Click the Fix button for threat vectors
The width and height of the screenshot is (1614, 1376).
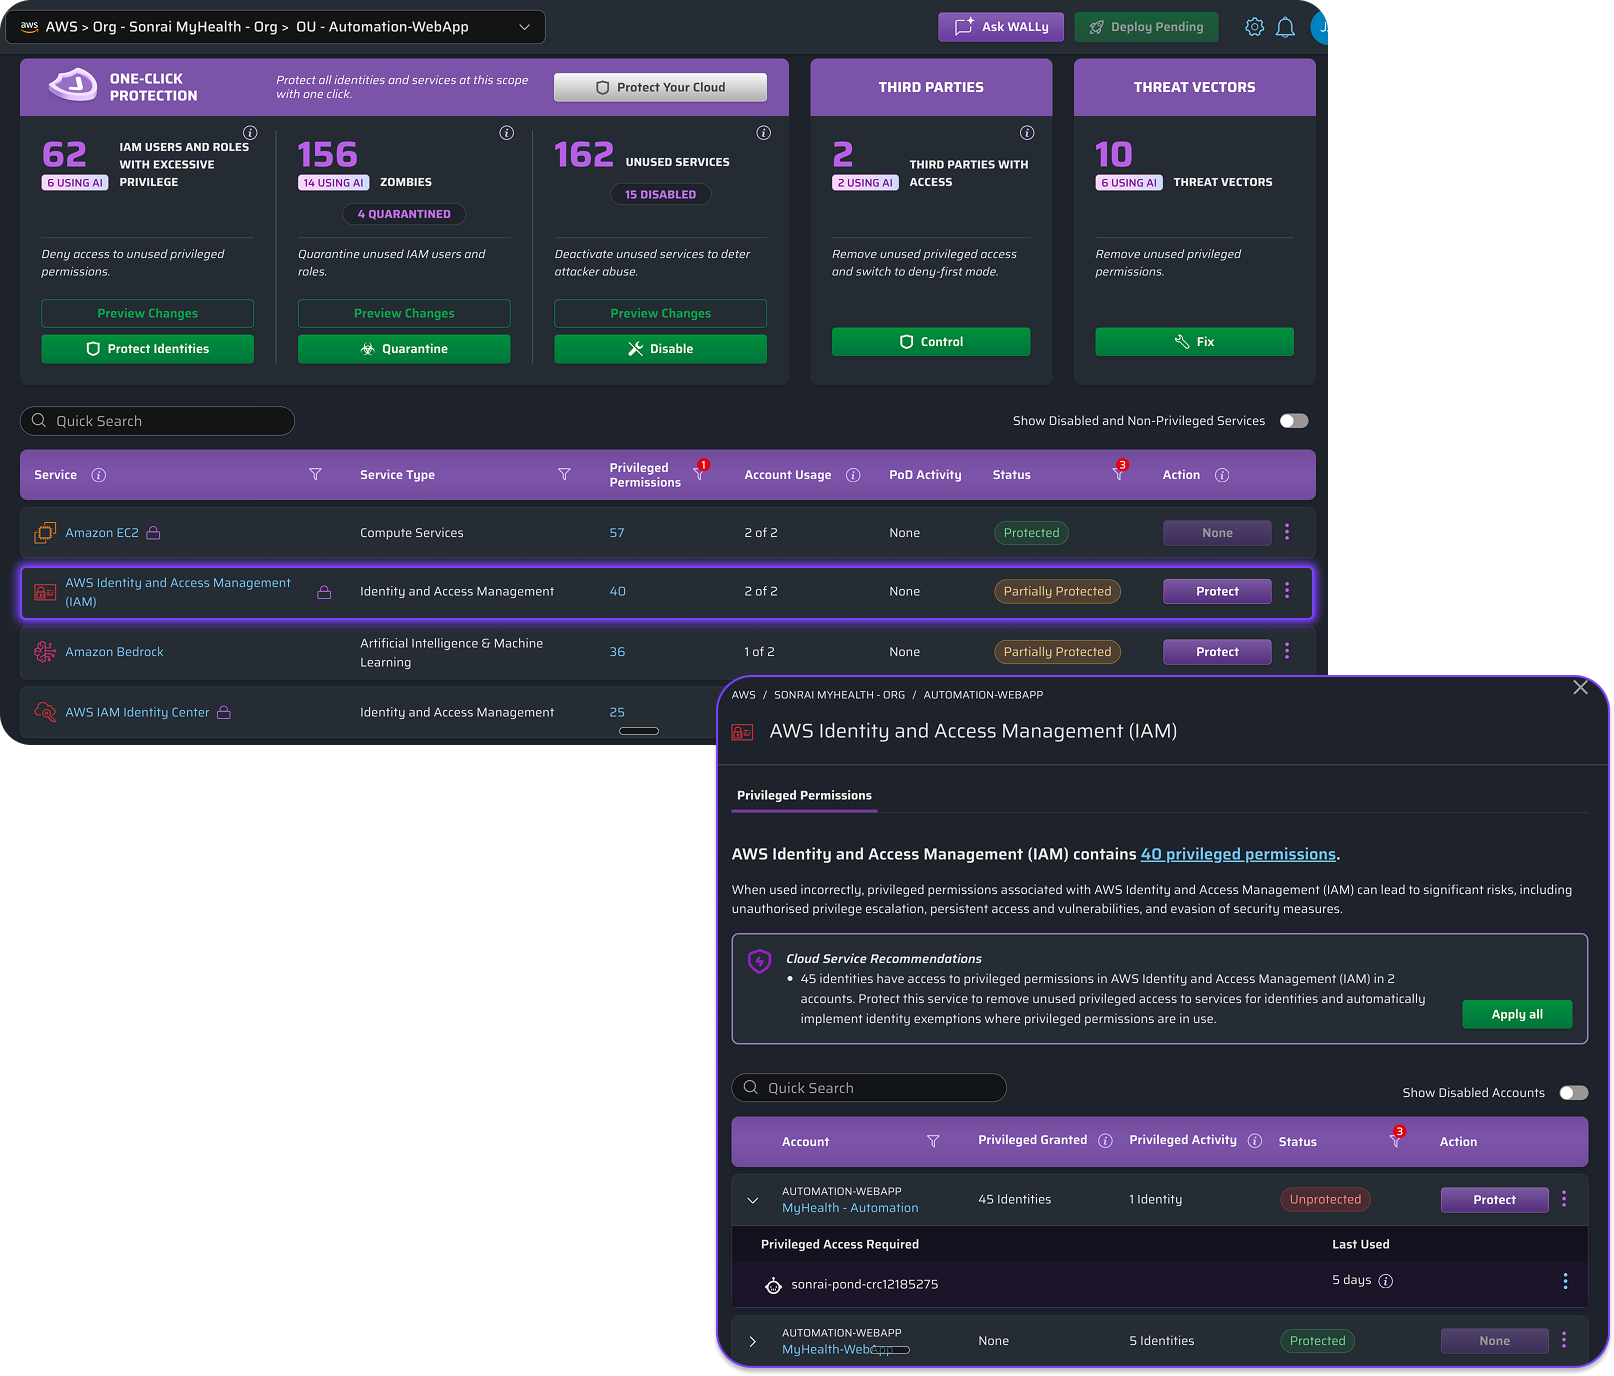pos(1195,342)
